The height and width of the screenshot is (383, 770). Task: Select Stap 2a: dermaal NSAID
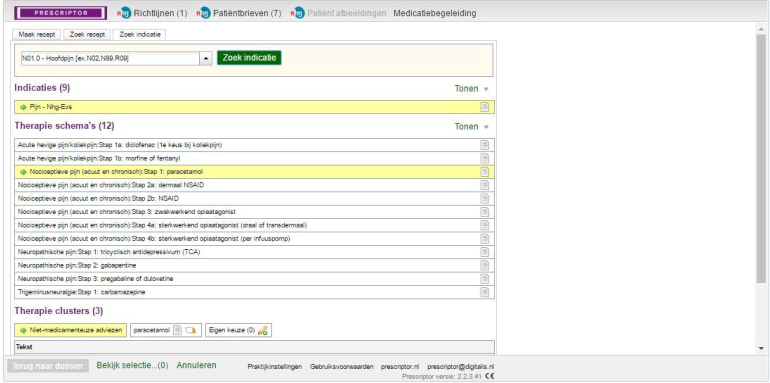(x=254, y=185)
